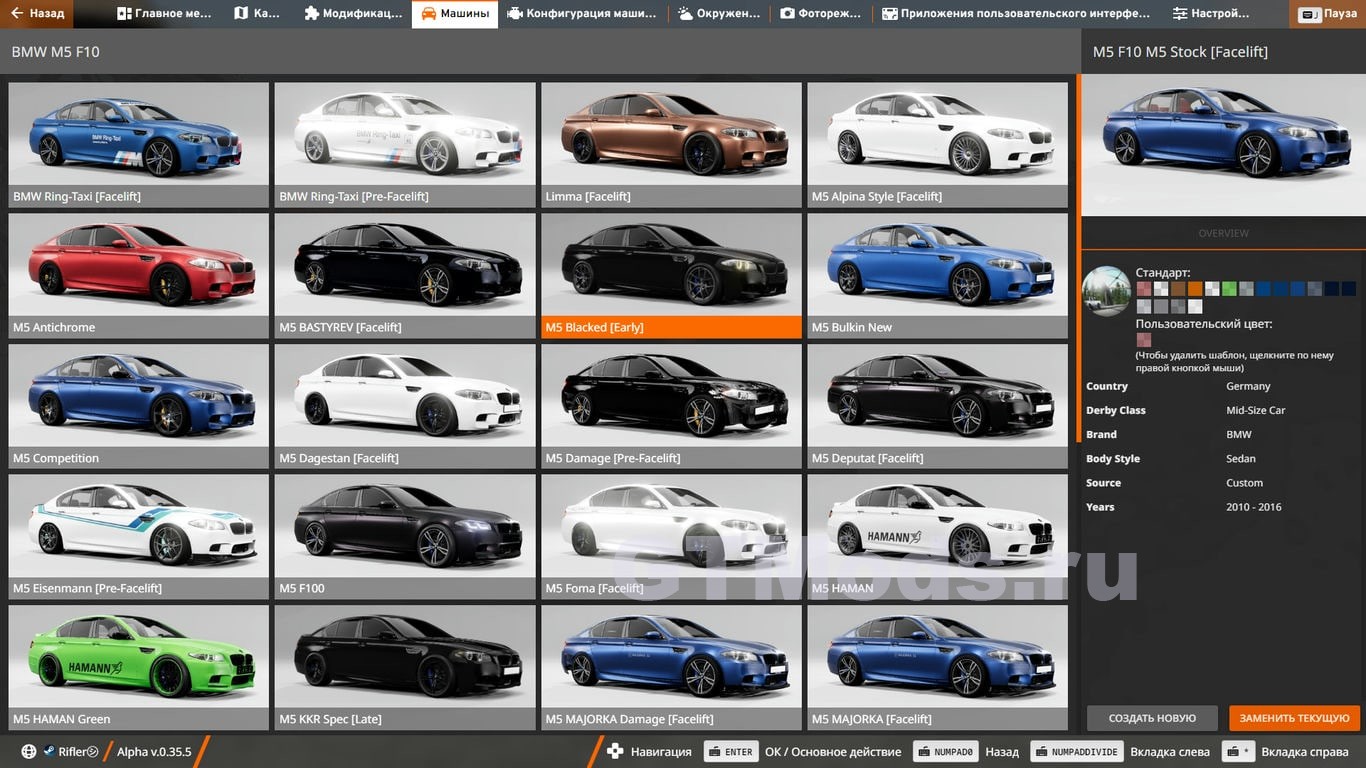Go back with the Назад button
Image resolution: width=1366 pixels, height=768 pixels.
click(37, 14)
